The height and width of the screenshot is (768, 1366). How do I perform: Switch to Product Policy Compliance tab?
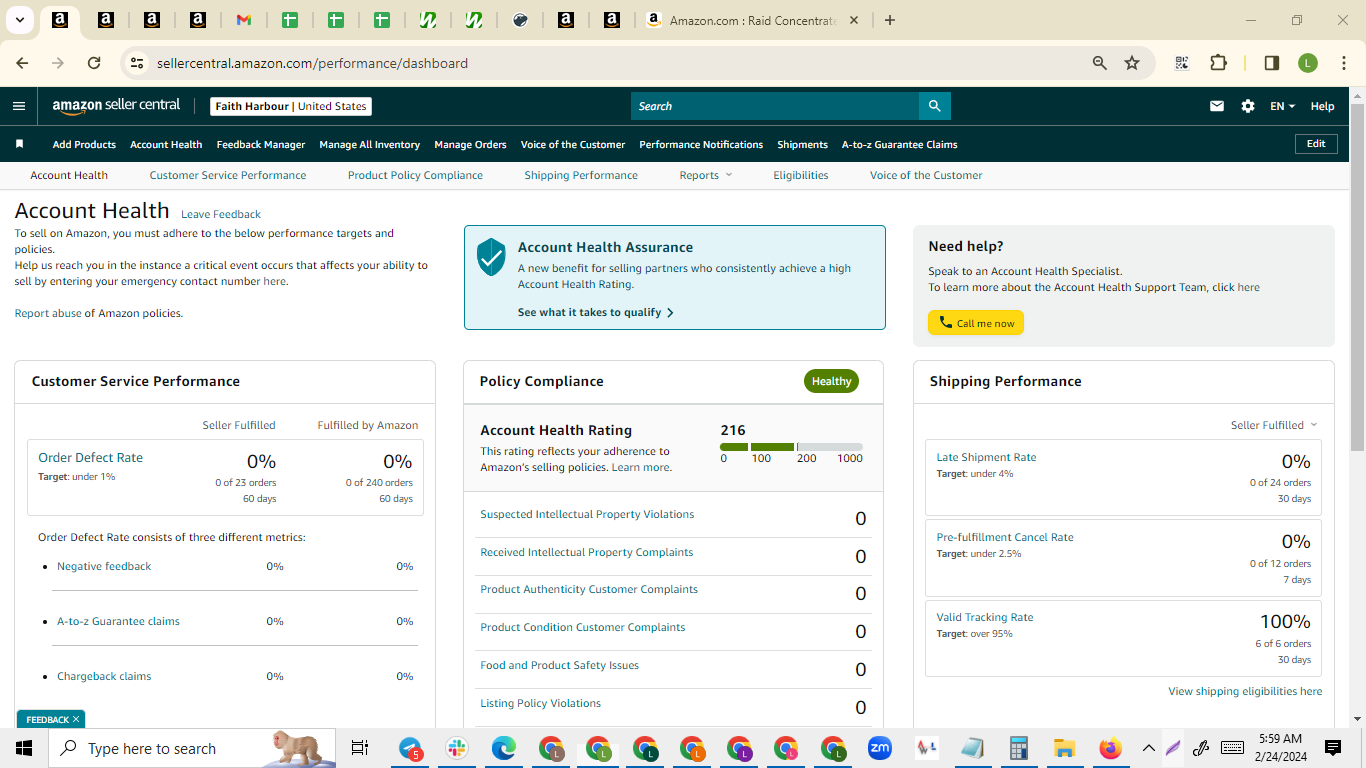point(415,175)
